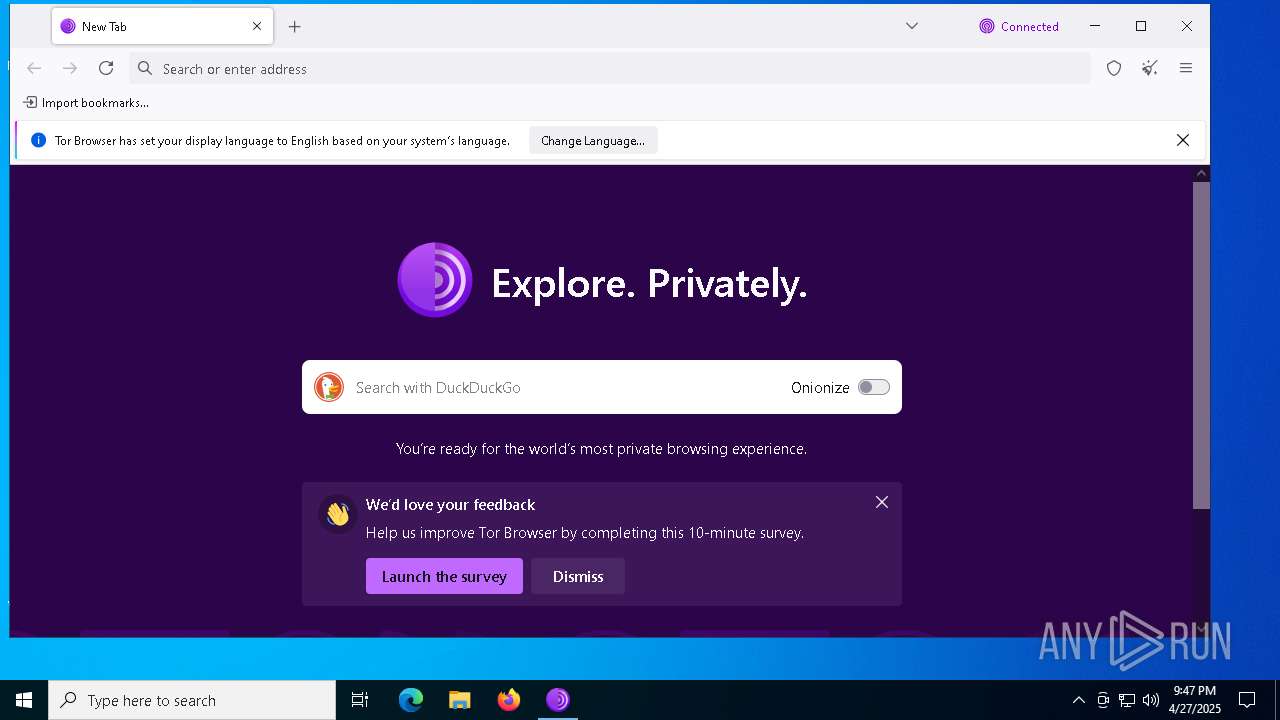This screenshot has width=1280, height=720.
Task: Click the Import bookmarks toolbar item
Action: [x=86, y=102]
